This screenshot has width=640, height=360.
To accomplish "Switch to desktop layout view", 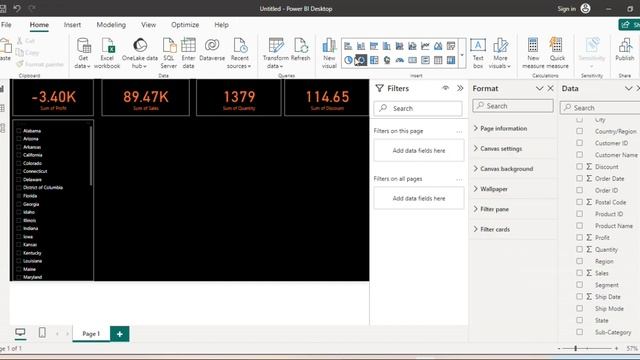I will click(x=20, y=333).
